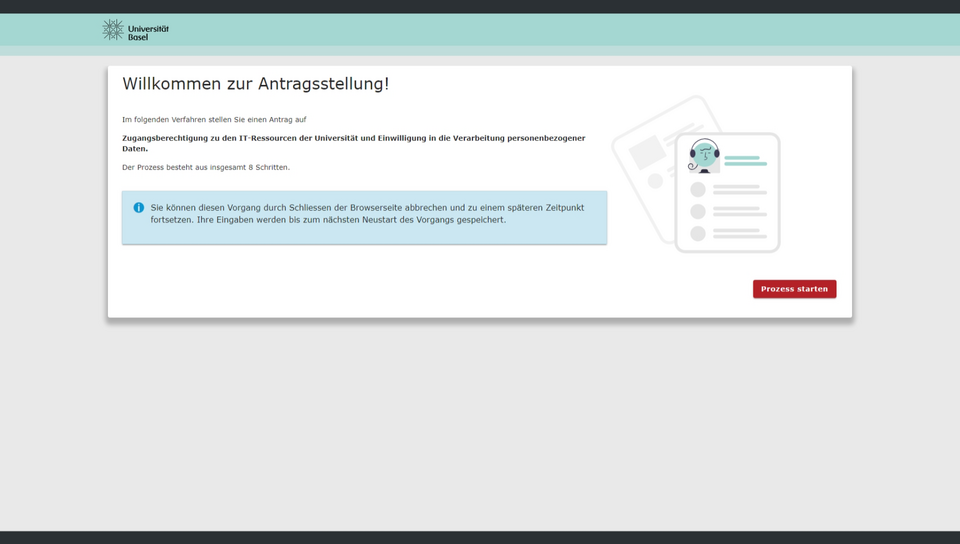Click the bottom grey circle in card illustration

698,233
